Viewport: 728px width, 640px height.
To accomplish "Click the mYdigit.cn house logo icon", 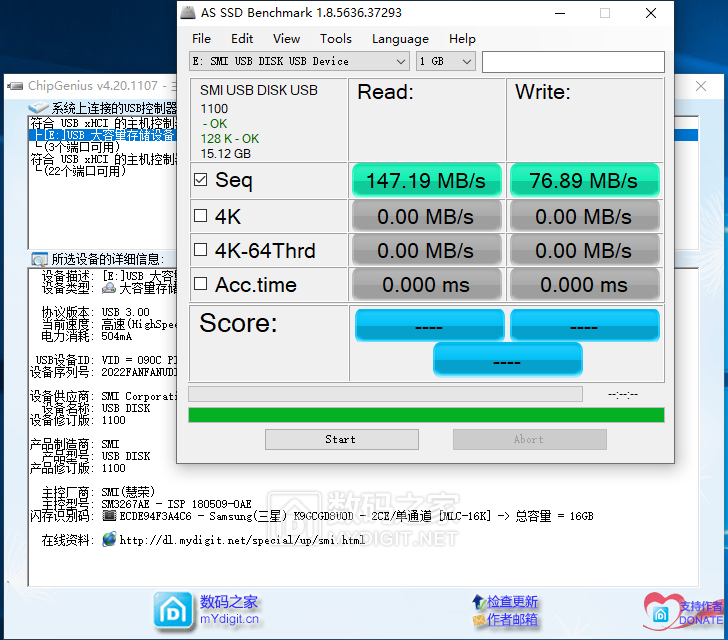I will 173,610.
